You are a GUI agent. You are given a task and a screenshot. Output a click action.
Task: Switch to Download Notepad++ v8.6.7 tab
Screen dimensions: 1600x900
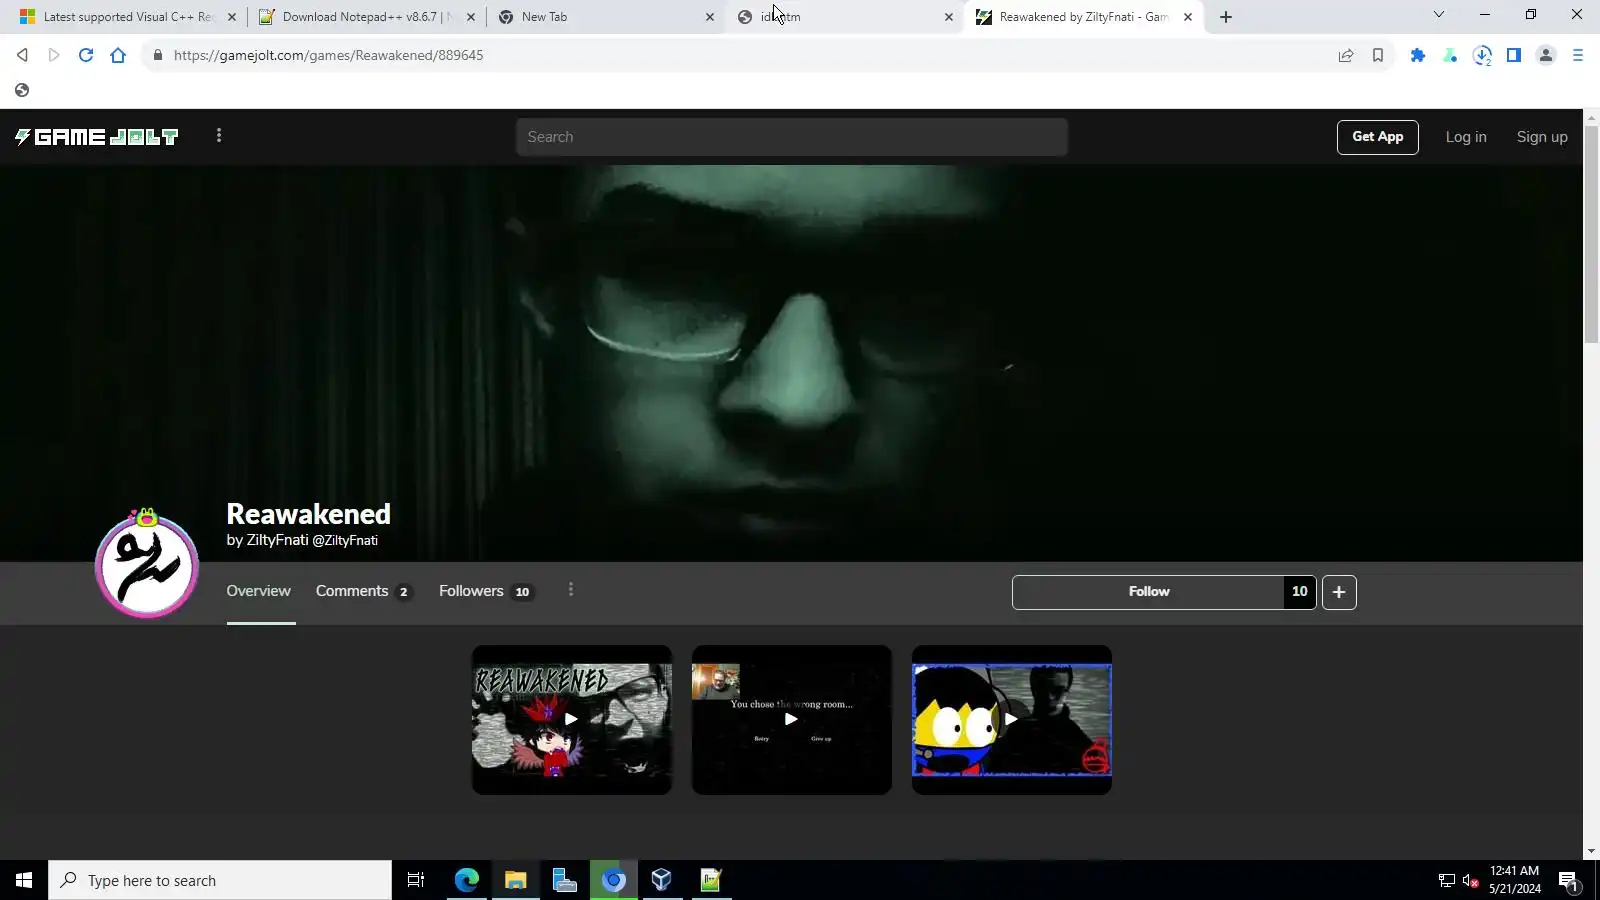pos(364,17)
